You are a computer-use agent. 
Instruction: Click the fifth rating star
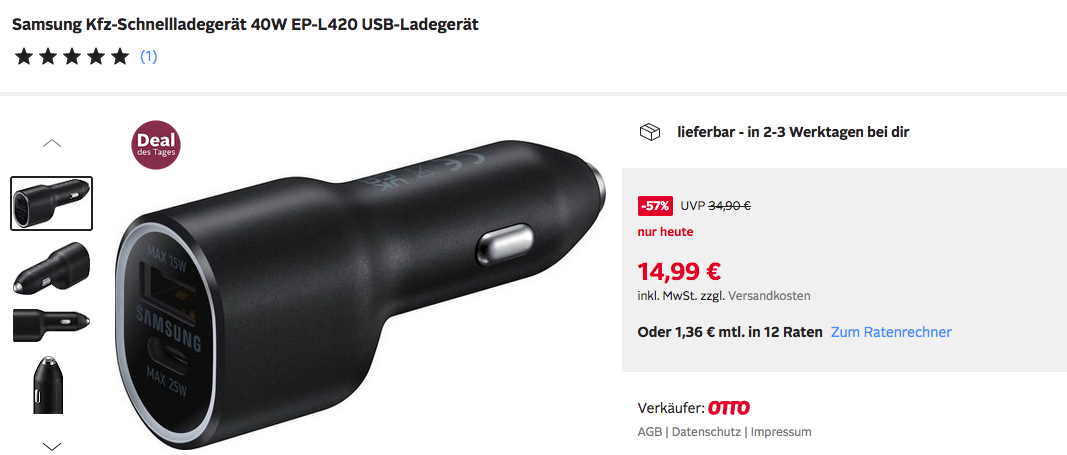120,56
